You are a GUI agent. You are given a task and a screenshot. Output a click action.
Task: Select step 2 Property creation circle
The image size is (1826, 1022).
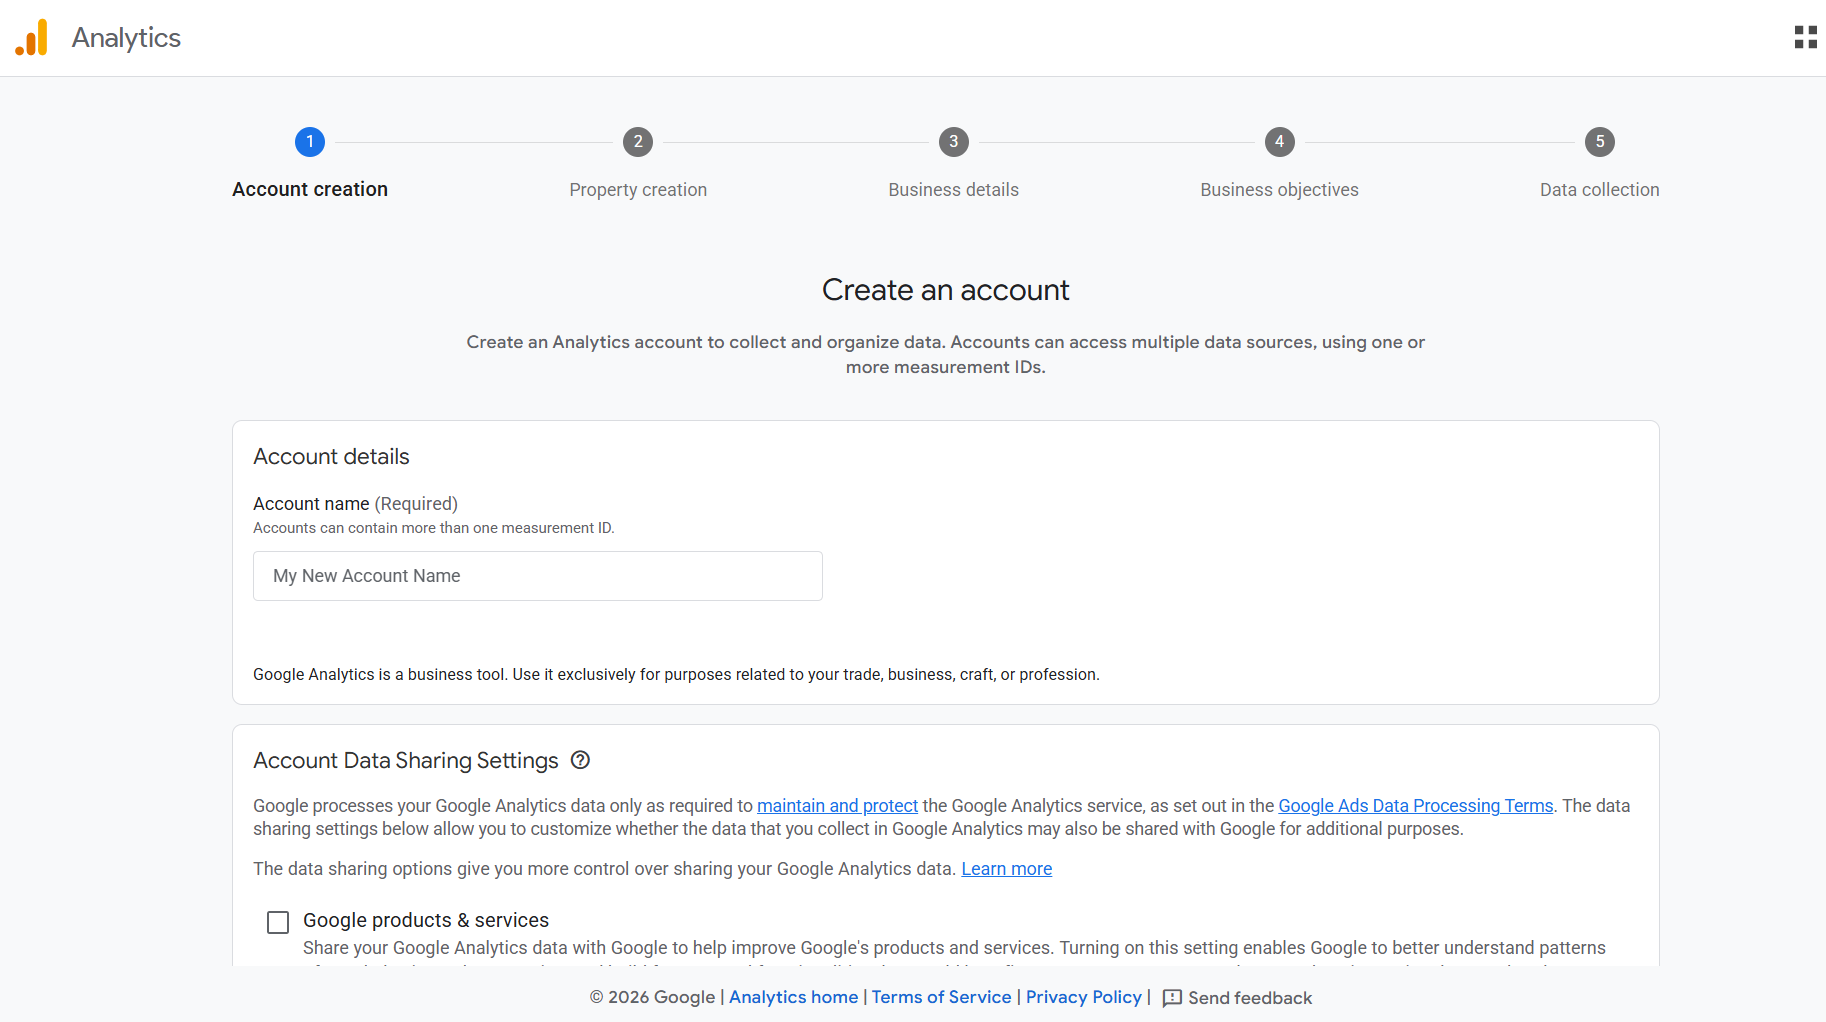pyautogui.click(x=638, y=142)
